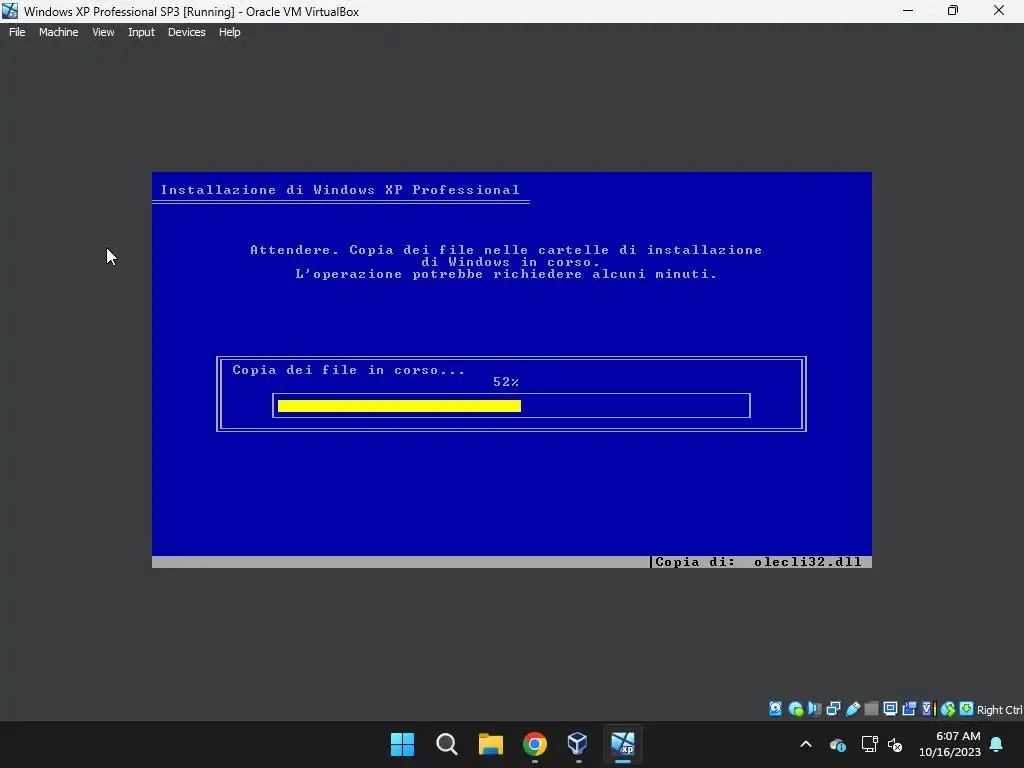The width and height of the screenshot is (1024, 768).
Task: Open taskbar Search
Action: point(447,744)
